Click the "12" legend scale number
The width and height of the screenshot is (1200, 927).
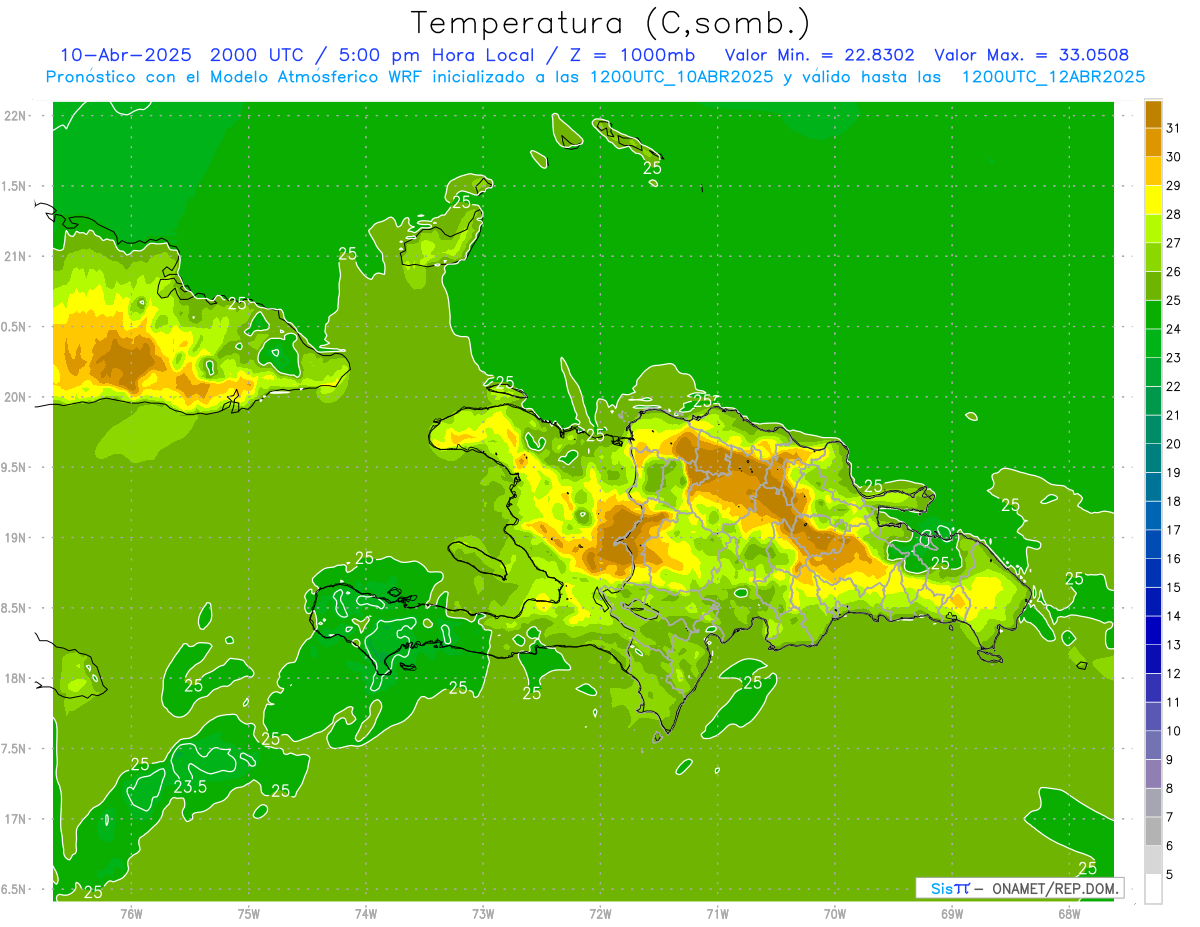1173,673
